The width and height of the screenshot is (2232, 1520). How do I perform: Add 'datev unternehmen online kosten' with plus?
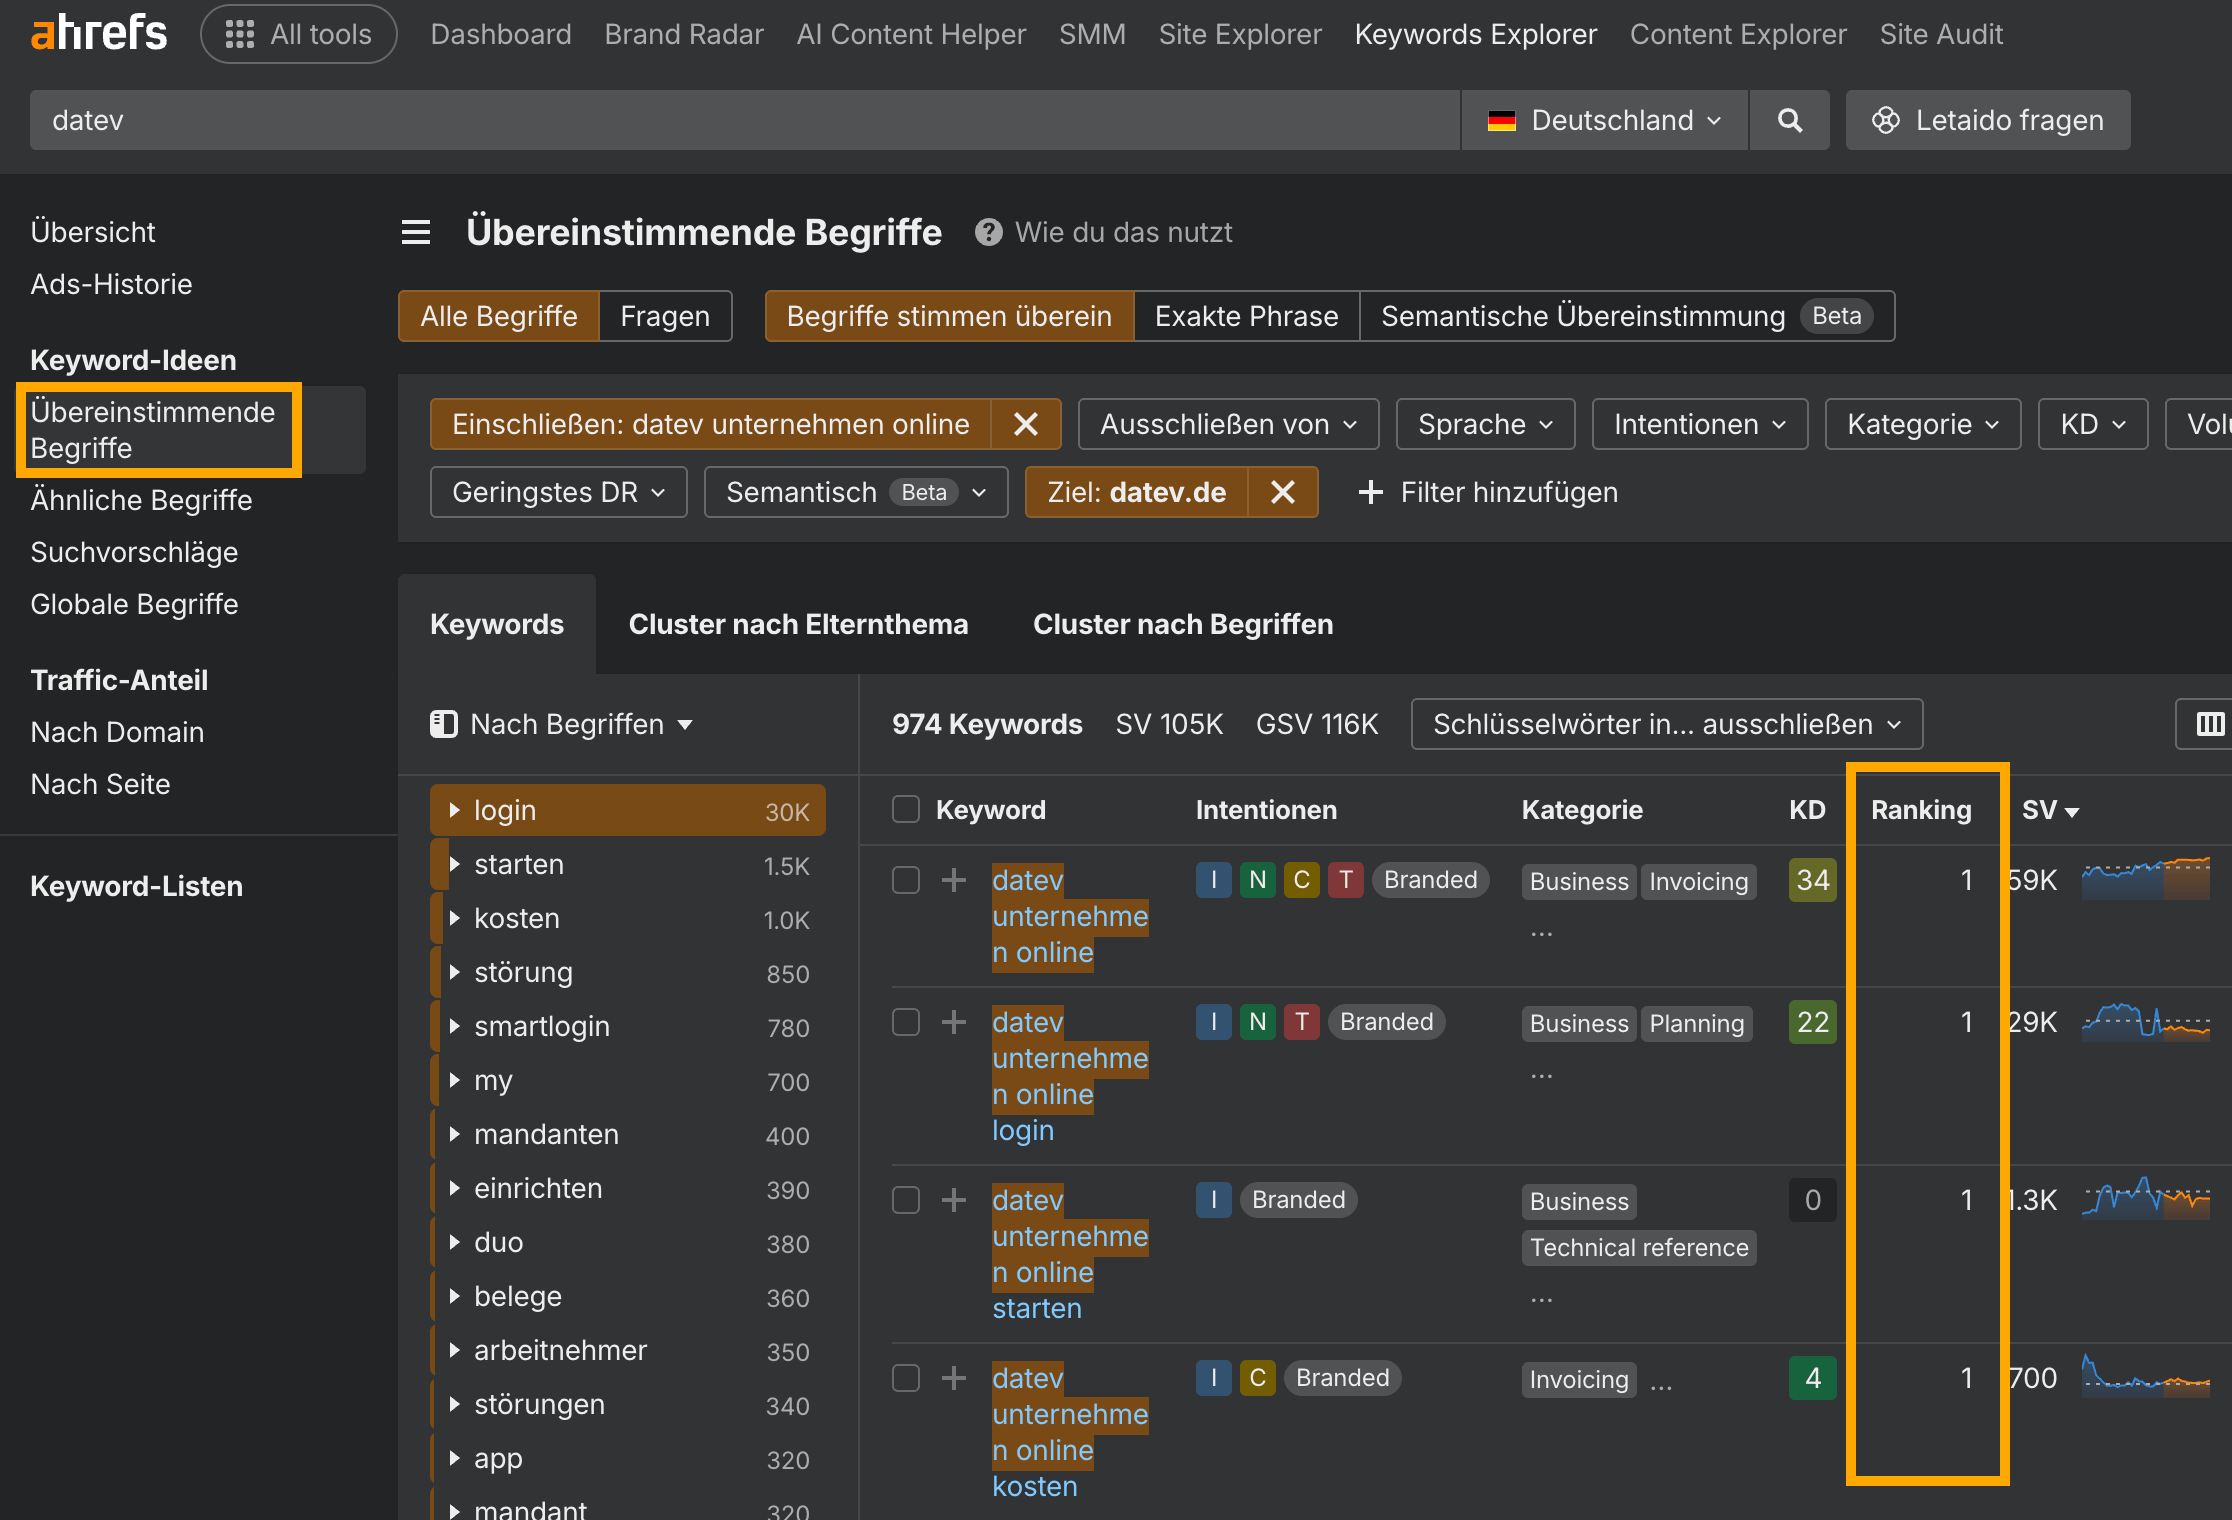click(954, 1378)
